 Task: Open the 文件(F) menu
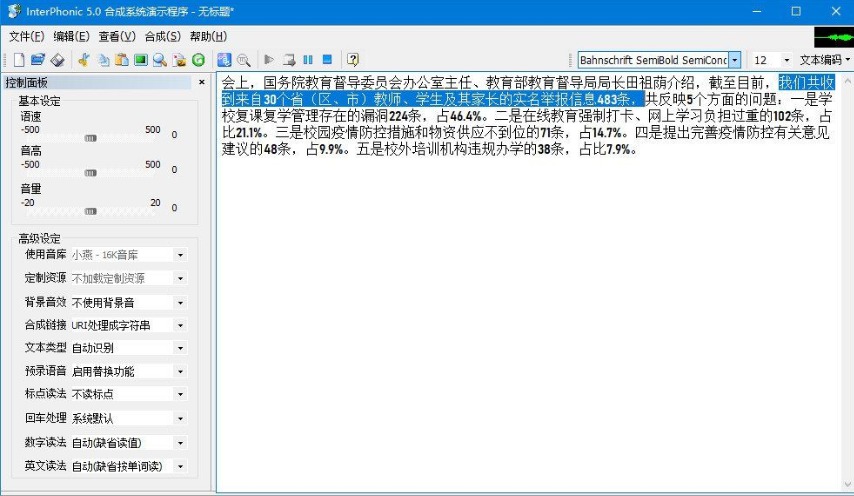(x=27, y=36)
